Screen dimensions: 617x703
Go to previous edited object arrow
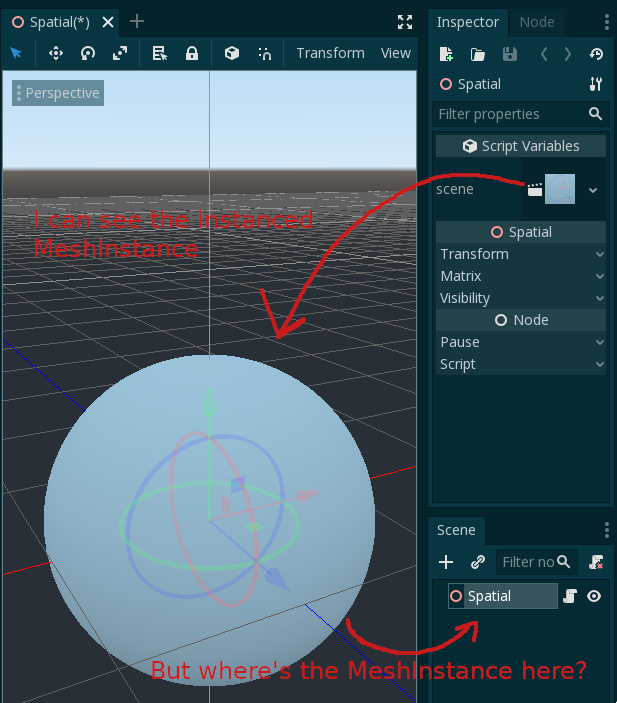point(544,54)
